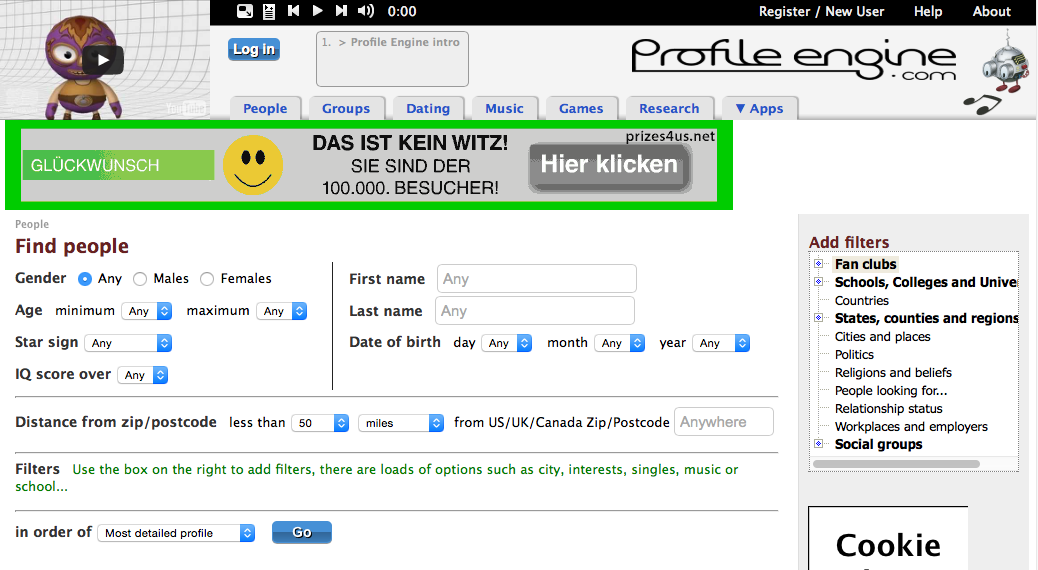
Task: Click into the Last name field
Action: [535, 310]
